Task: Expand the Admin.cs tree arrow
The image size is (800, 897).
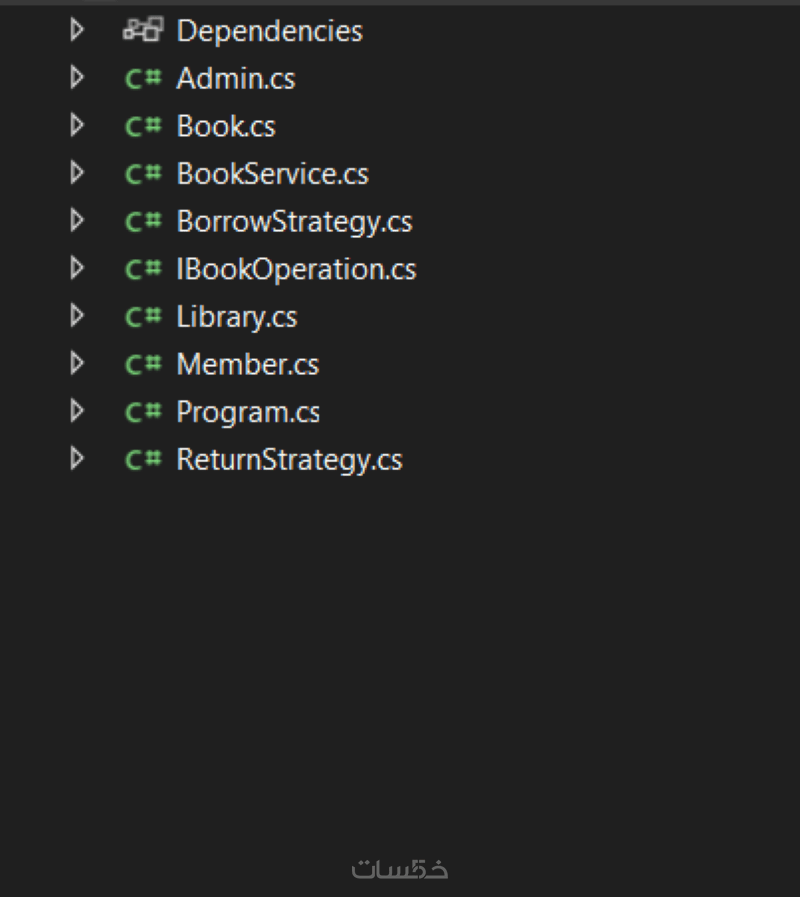Action: point(77,78)
